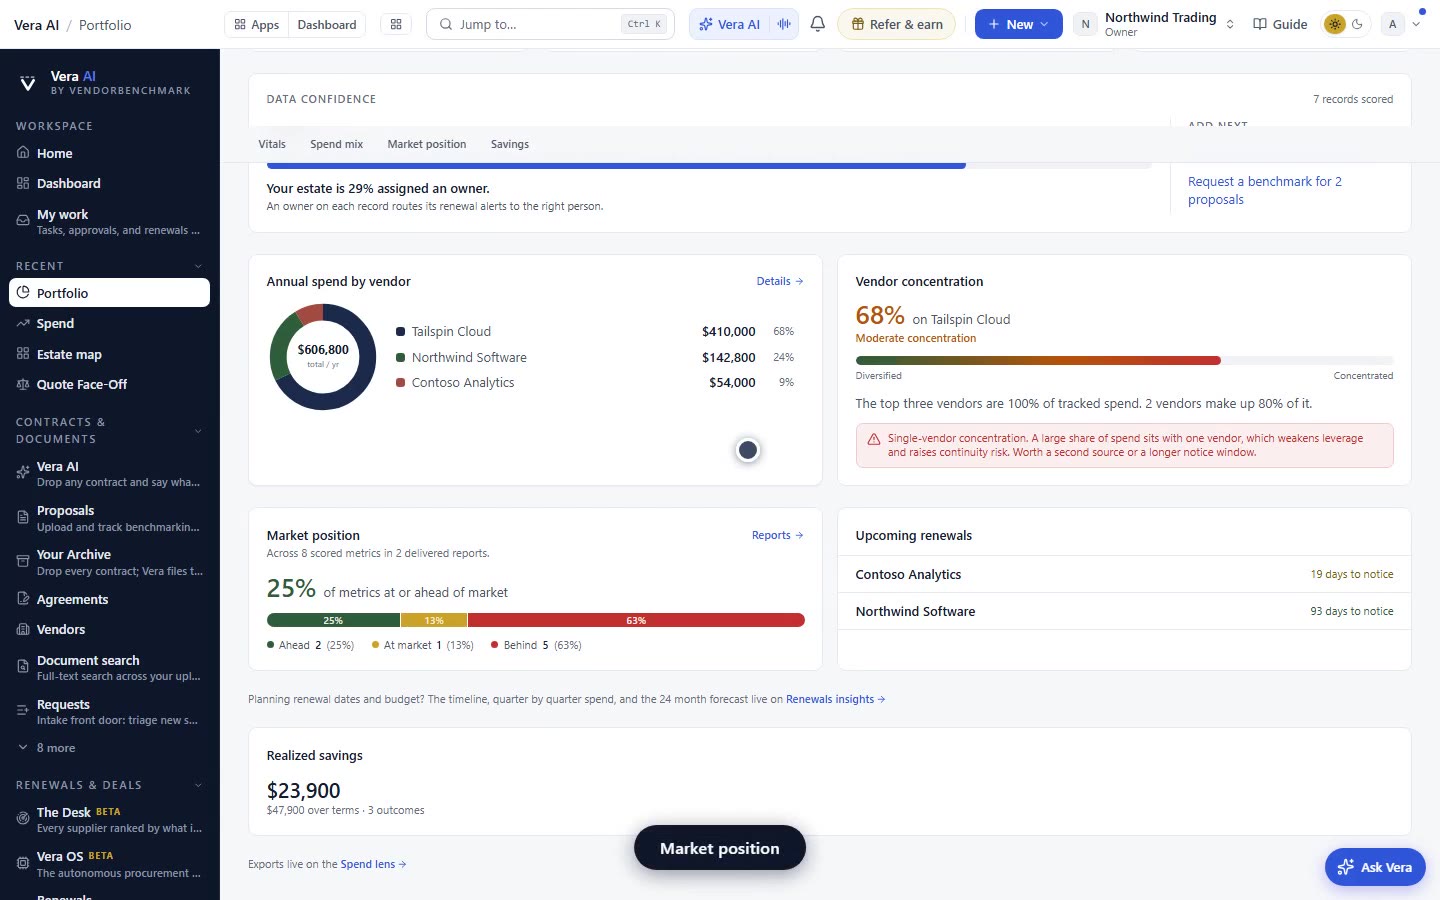Open the Contoso Analytics renewal row

click(1124, 574)
